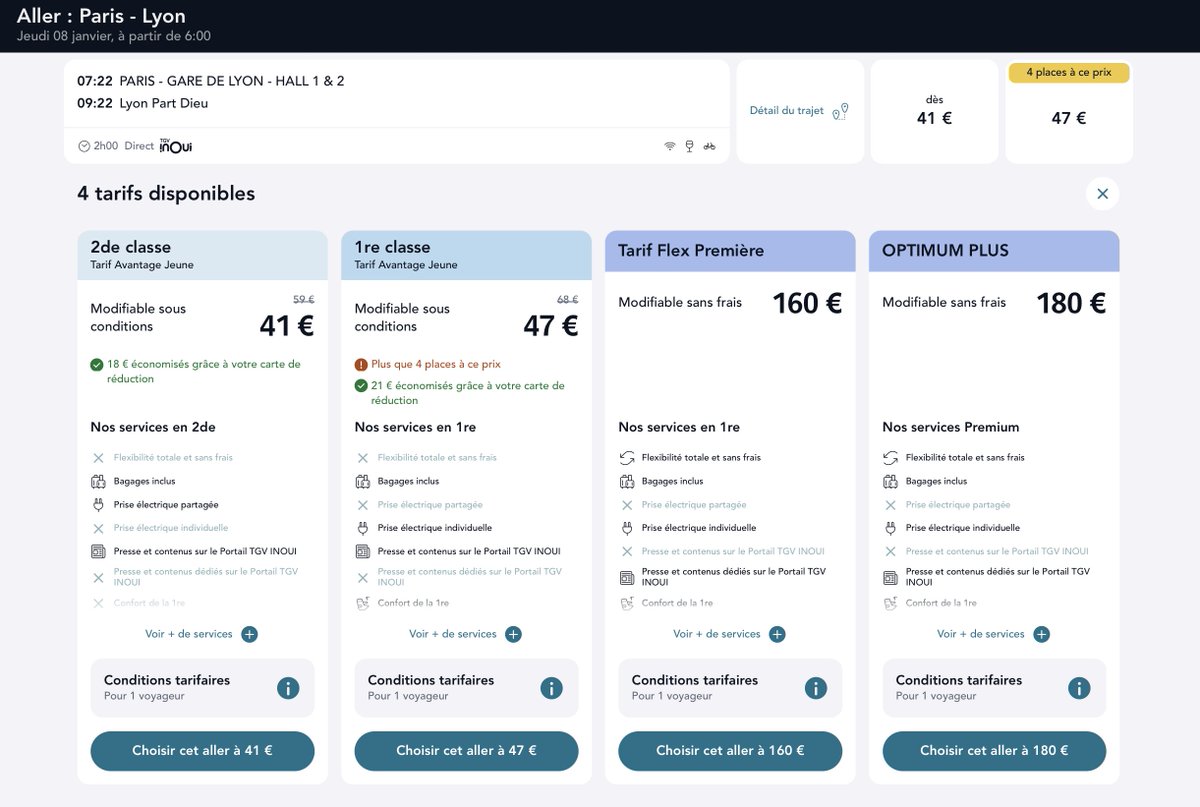The height and width of the screenshot is (807, 1200).
Task: Click the 1re classe card header
Action: (466, 255)
